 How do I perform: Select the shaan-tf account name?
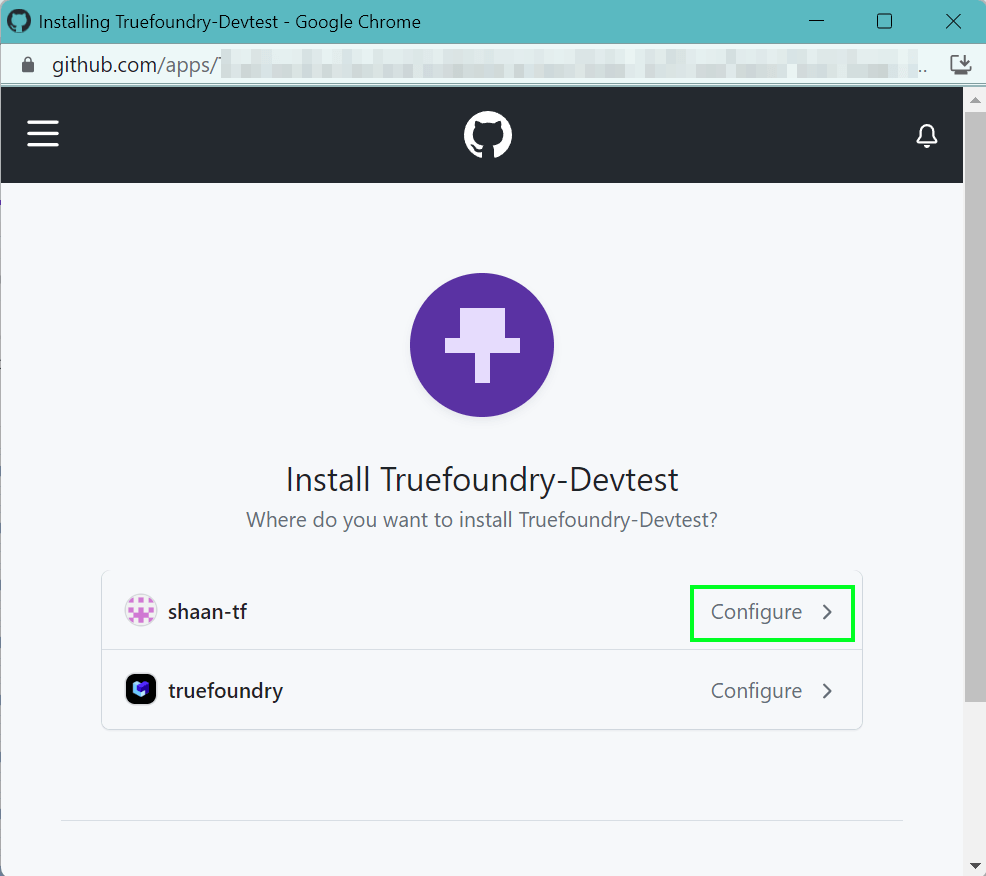(x=207, y=611)
